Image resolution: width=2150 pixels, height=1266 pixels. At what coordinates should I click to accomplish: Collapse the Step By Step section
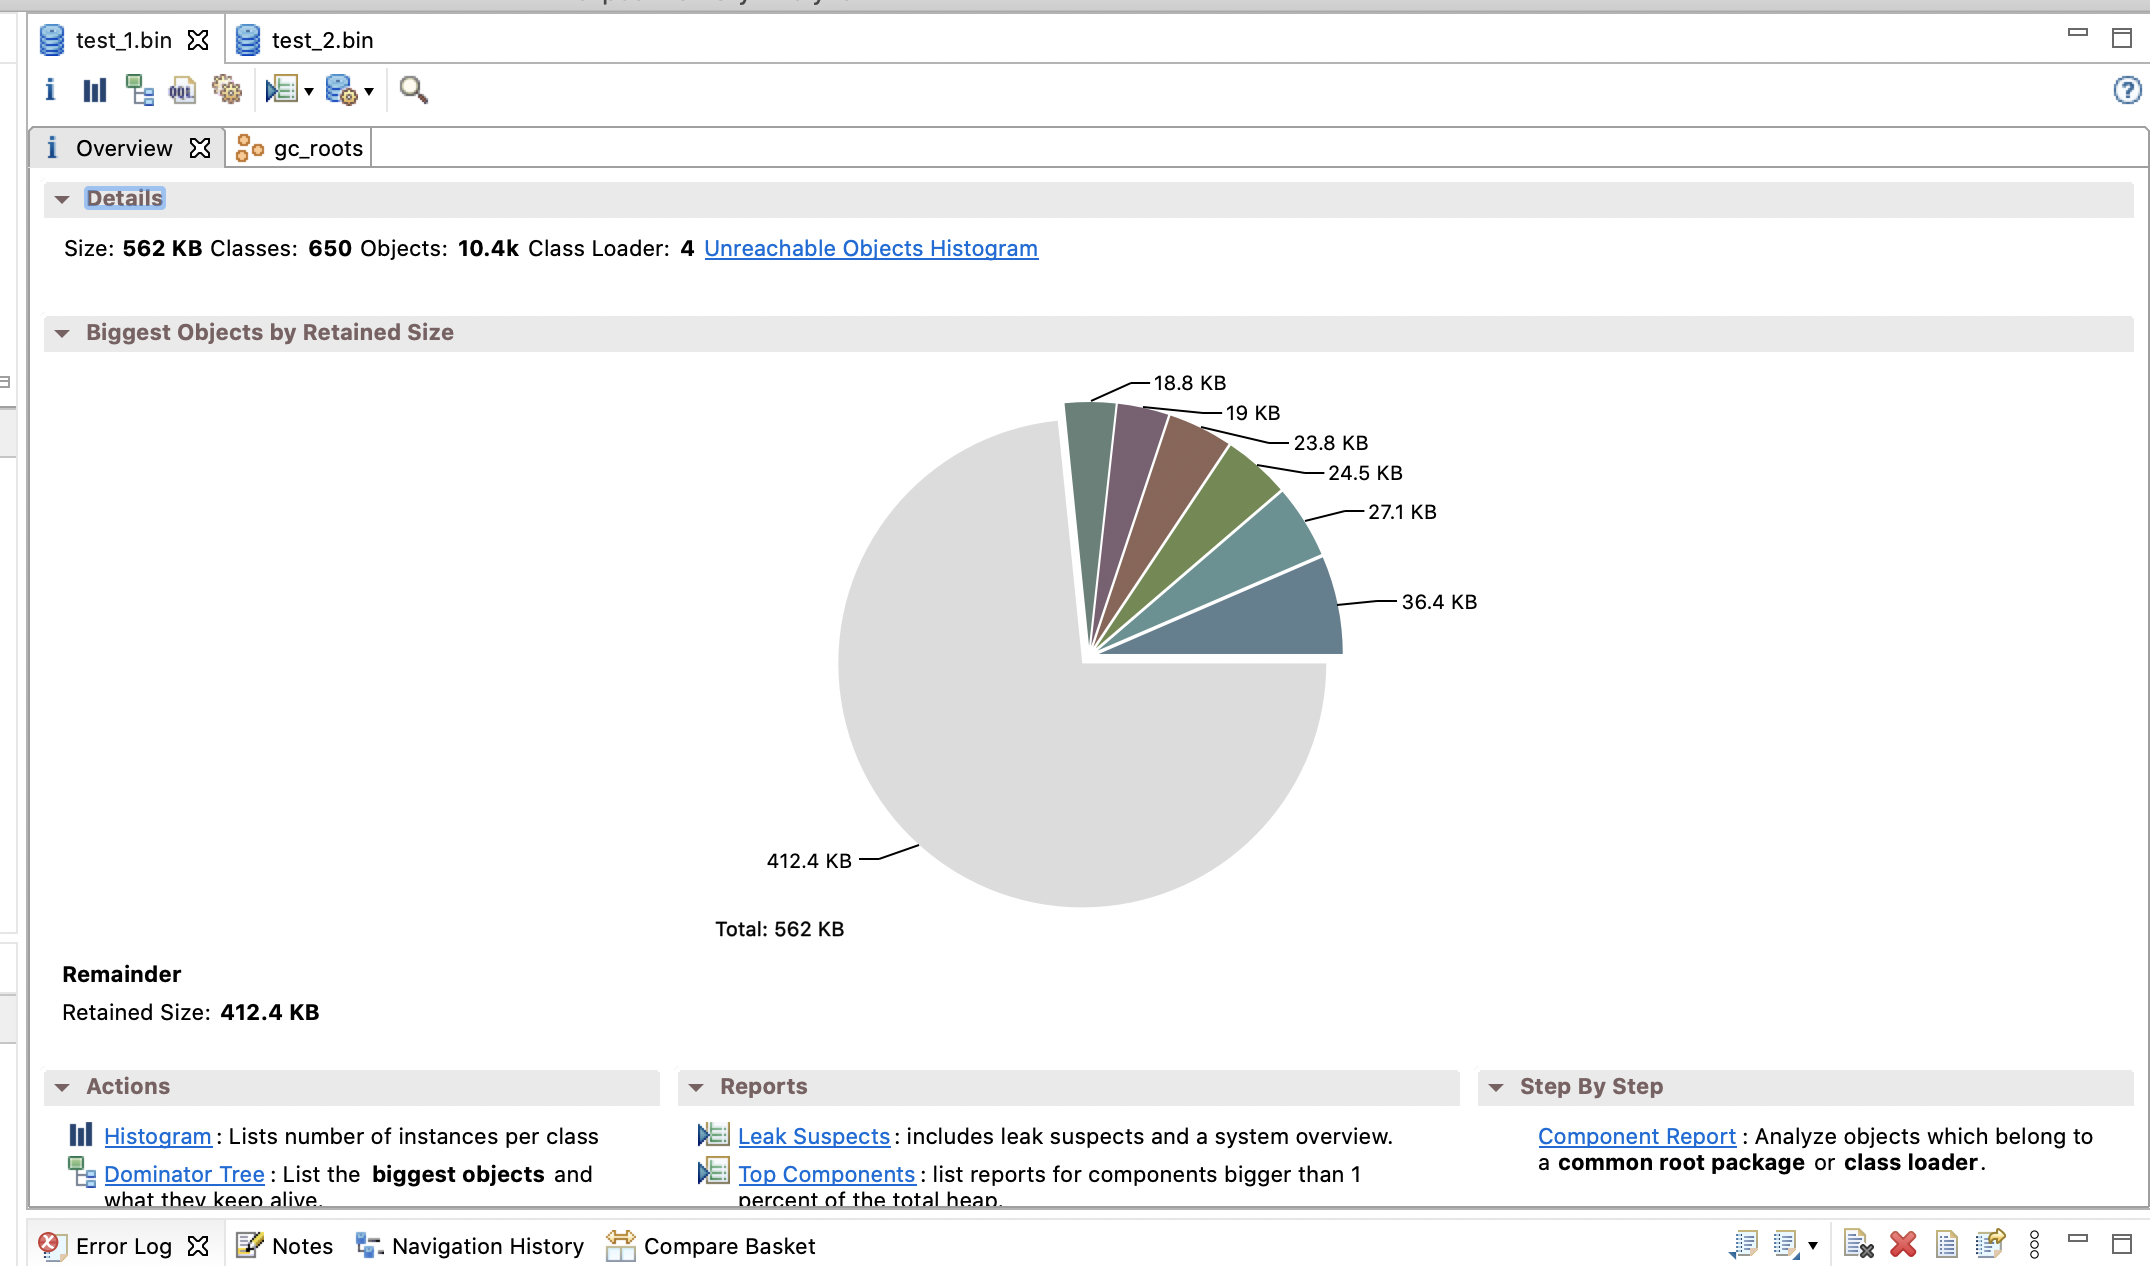point(1496,1087)
